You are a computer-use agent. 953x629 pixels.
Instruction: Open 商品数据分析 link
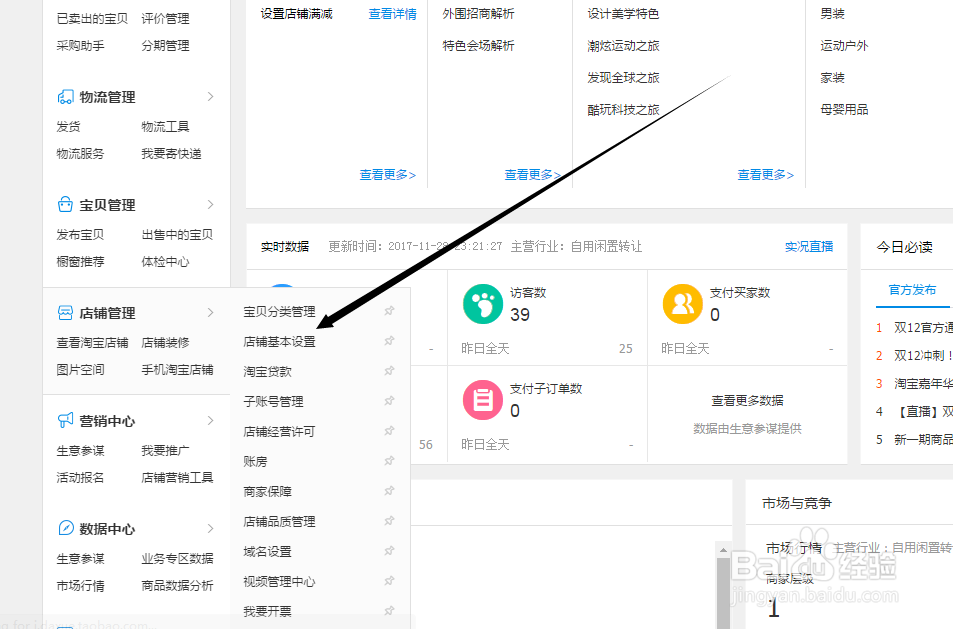pos(177,586)
